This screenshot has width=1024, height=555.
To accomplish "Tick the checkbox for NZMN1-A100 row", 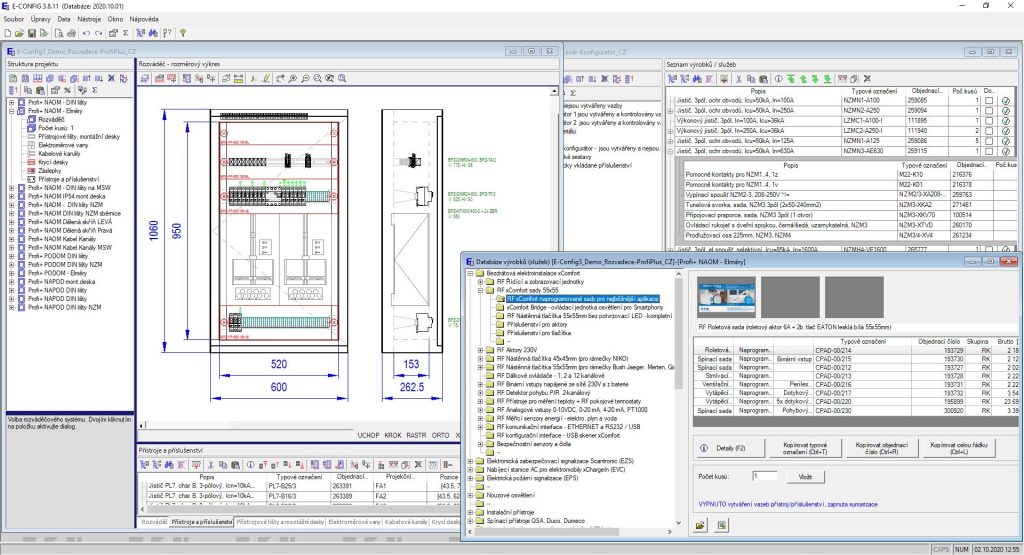I will (988, 101).
